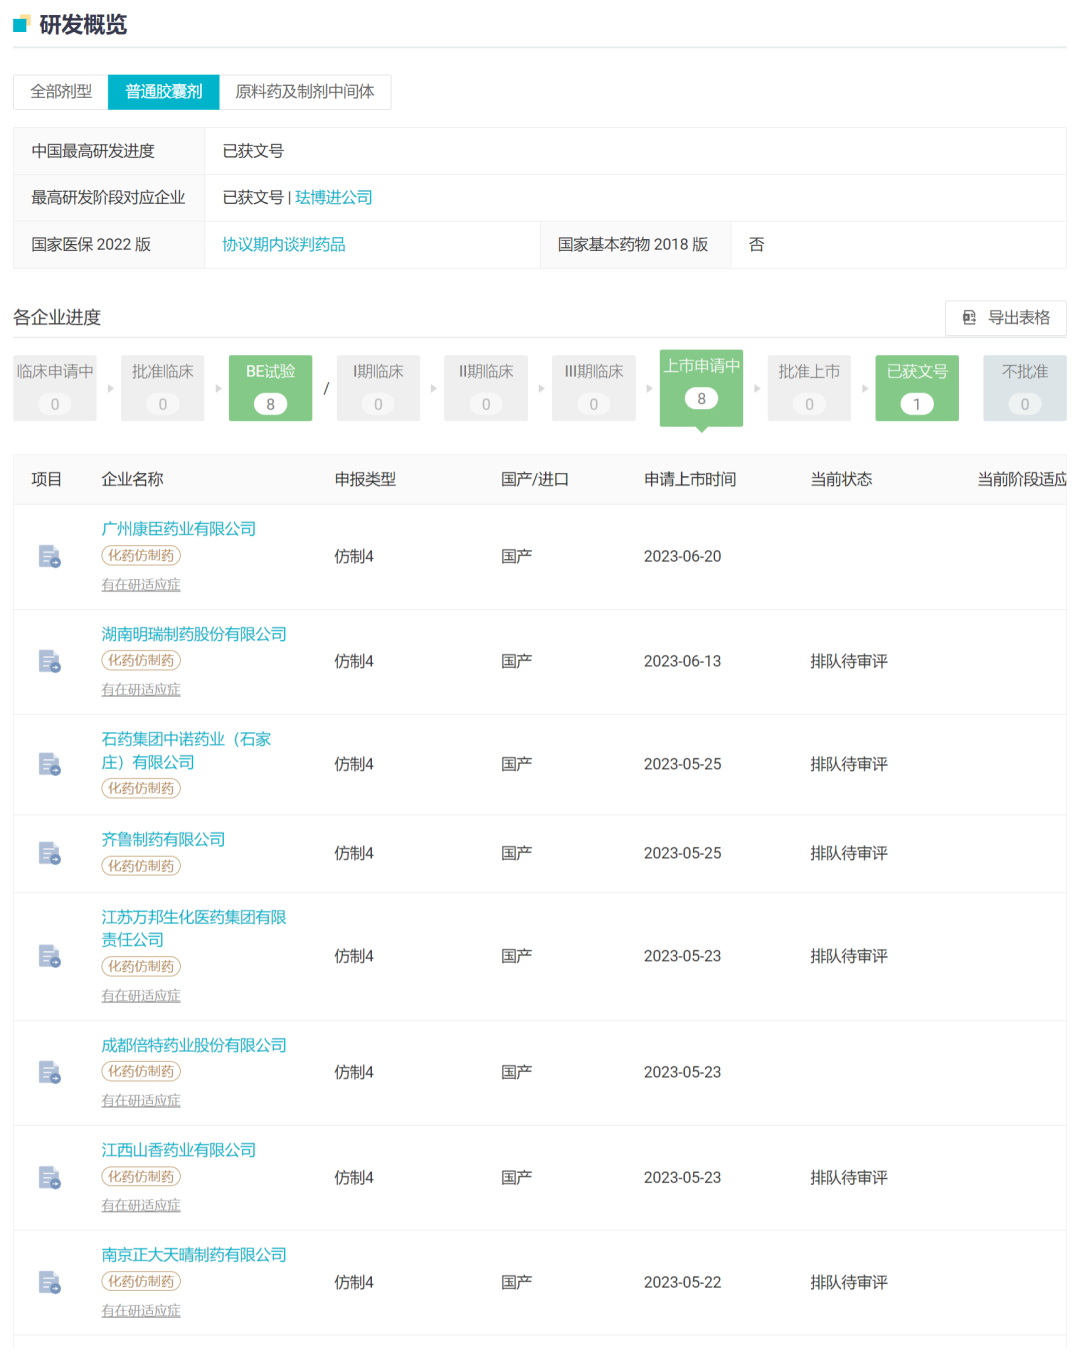Viewport: 1080px width, 1360px height.
Task: Open project icon for 江苏万邦生化医药集团 row
Action: (49, 956)
